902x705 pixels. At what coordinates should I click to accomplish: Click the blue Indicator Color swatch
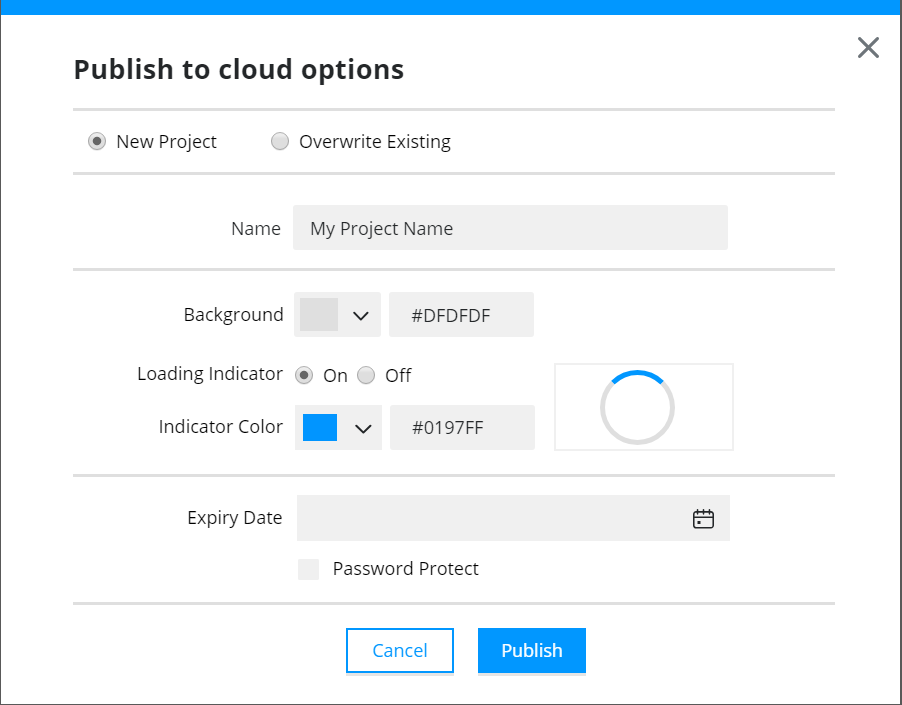pyautogui.click(x=320, y=427)
